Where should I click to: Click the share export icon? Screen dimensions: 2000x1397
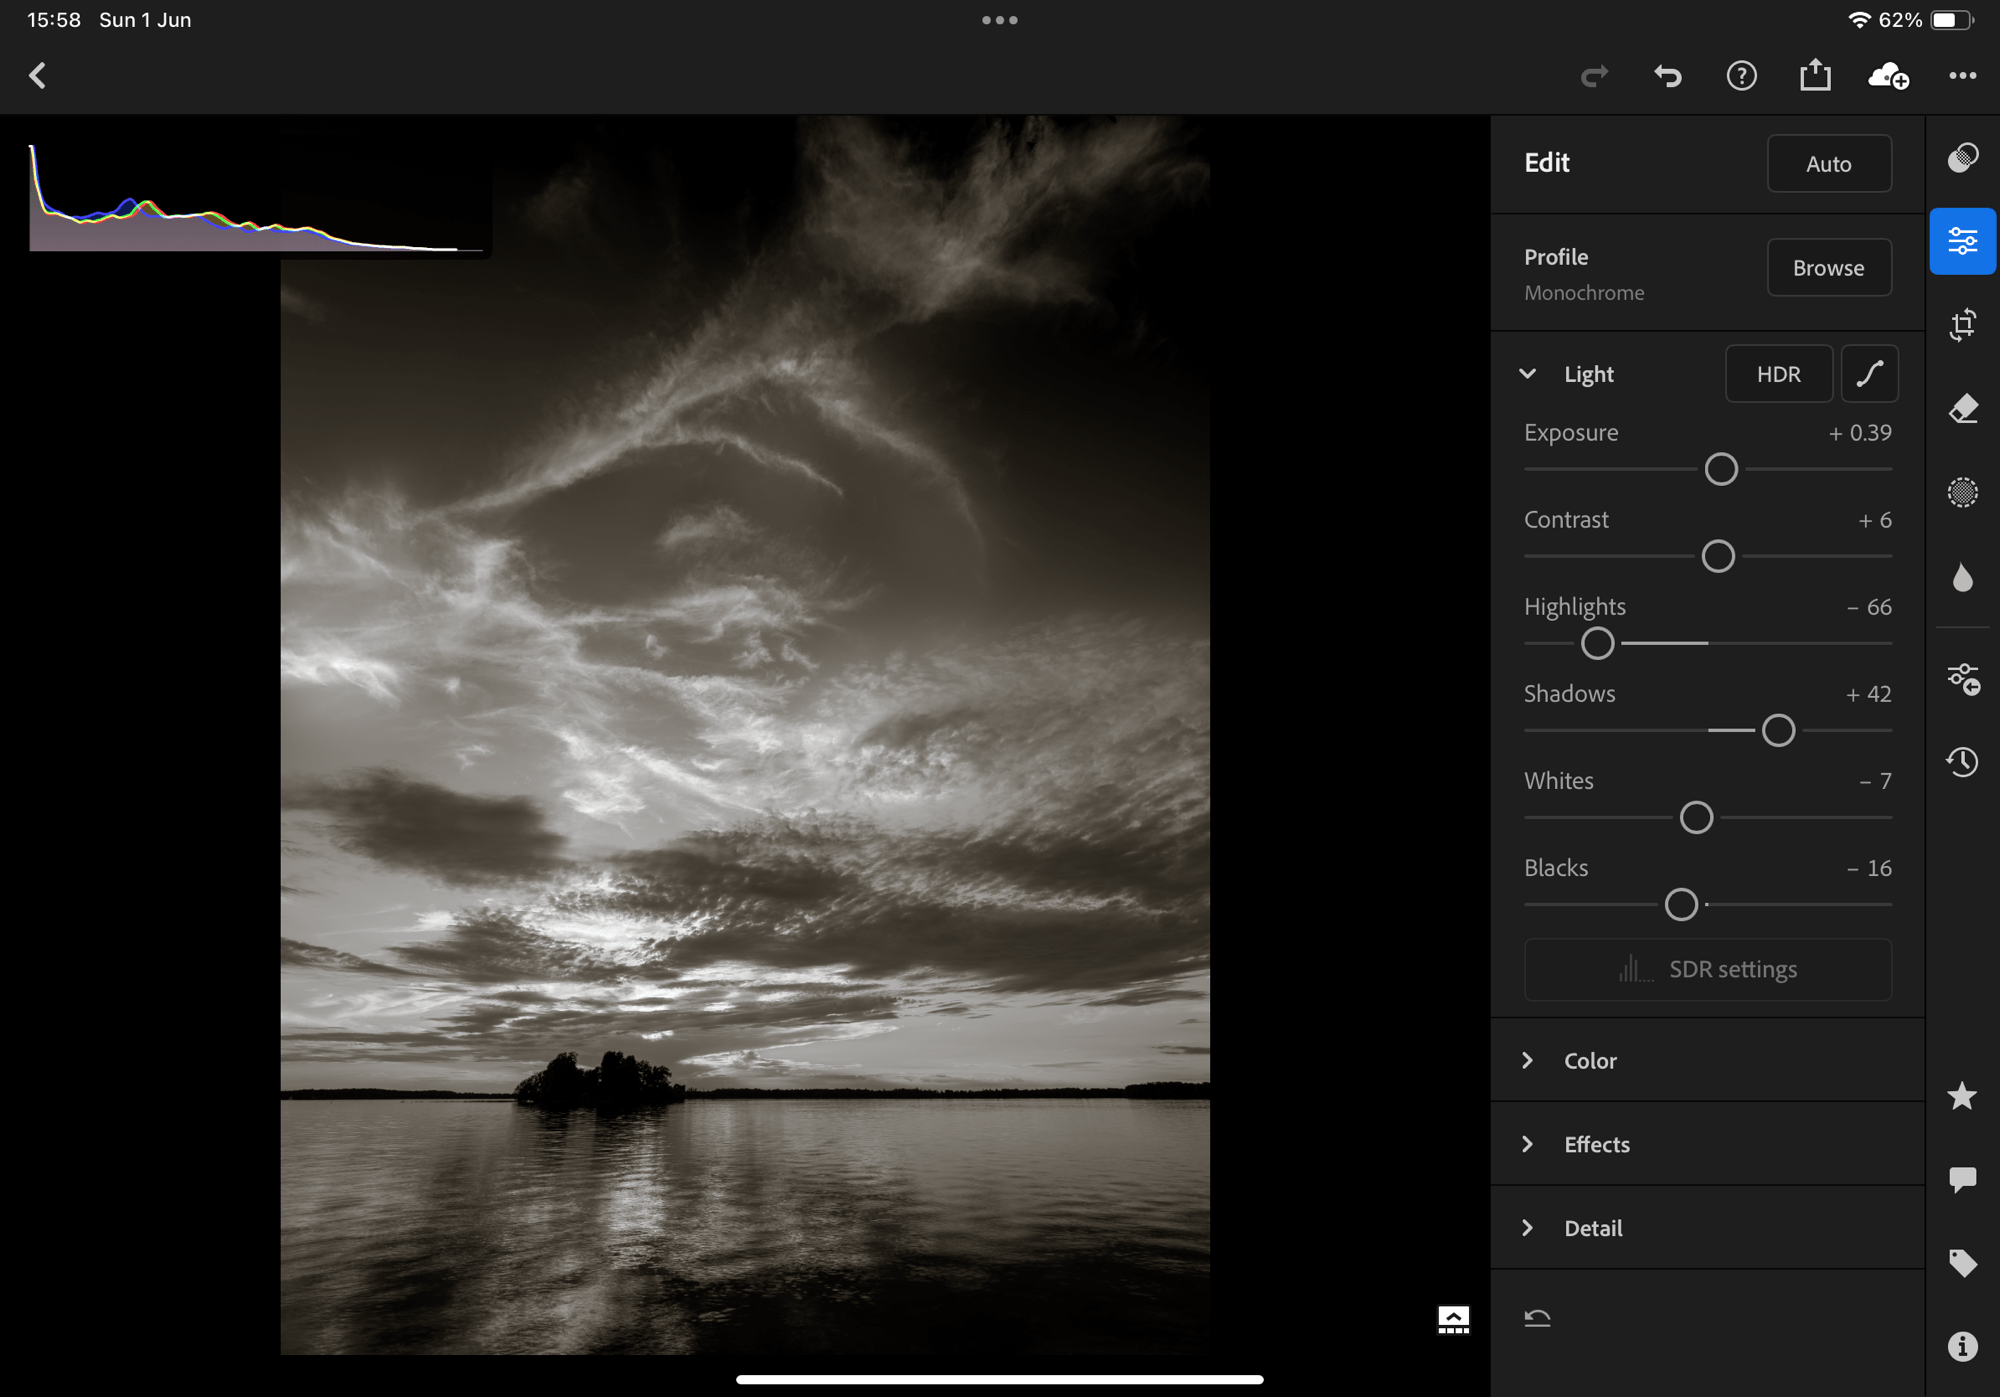[x=1815, y=76]
